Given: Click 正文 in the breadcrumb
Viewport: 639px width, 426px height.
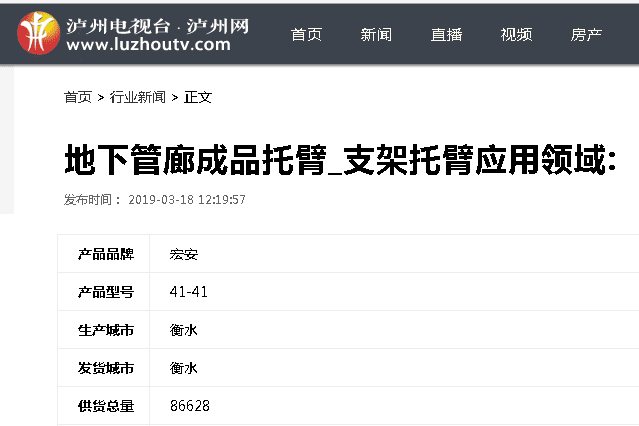Looking at the screenshot, I should click(198, 97).
